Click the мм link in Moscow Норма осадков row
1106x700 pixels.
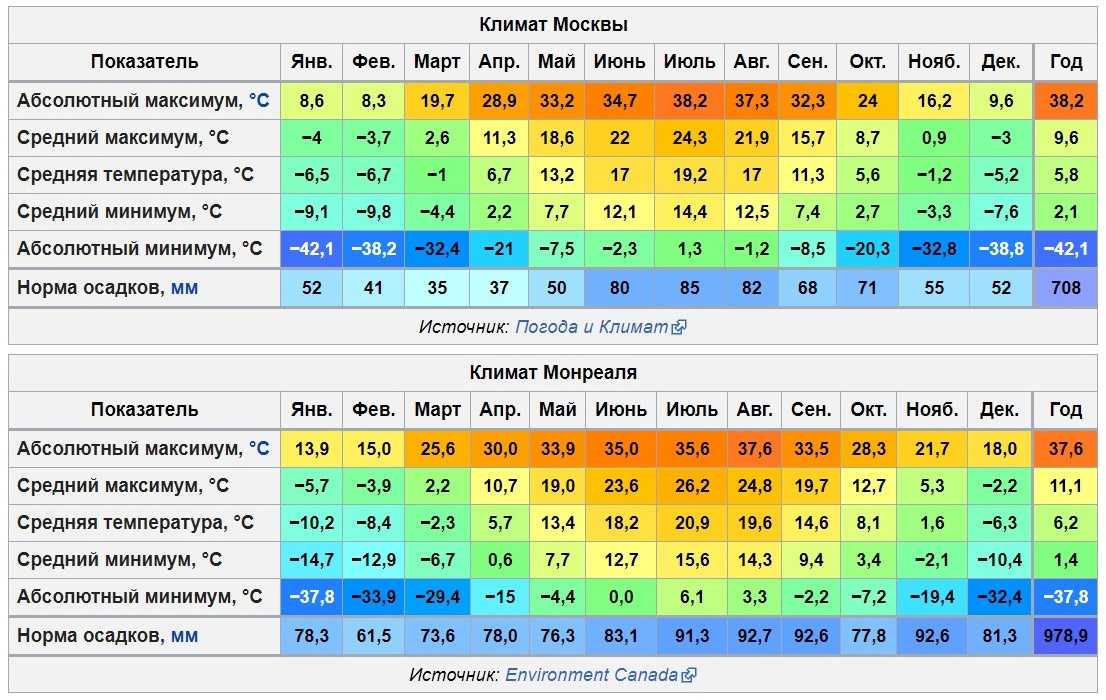[x=184, y=287]
